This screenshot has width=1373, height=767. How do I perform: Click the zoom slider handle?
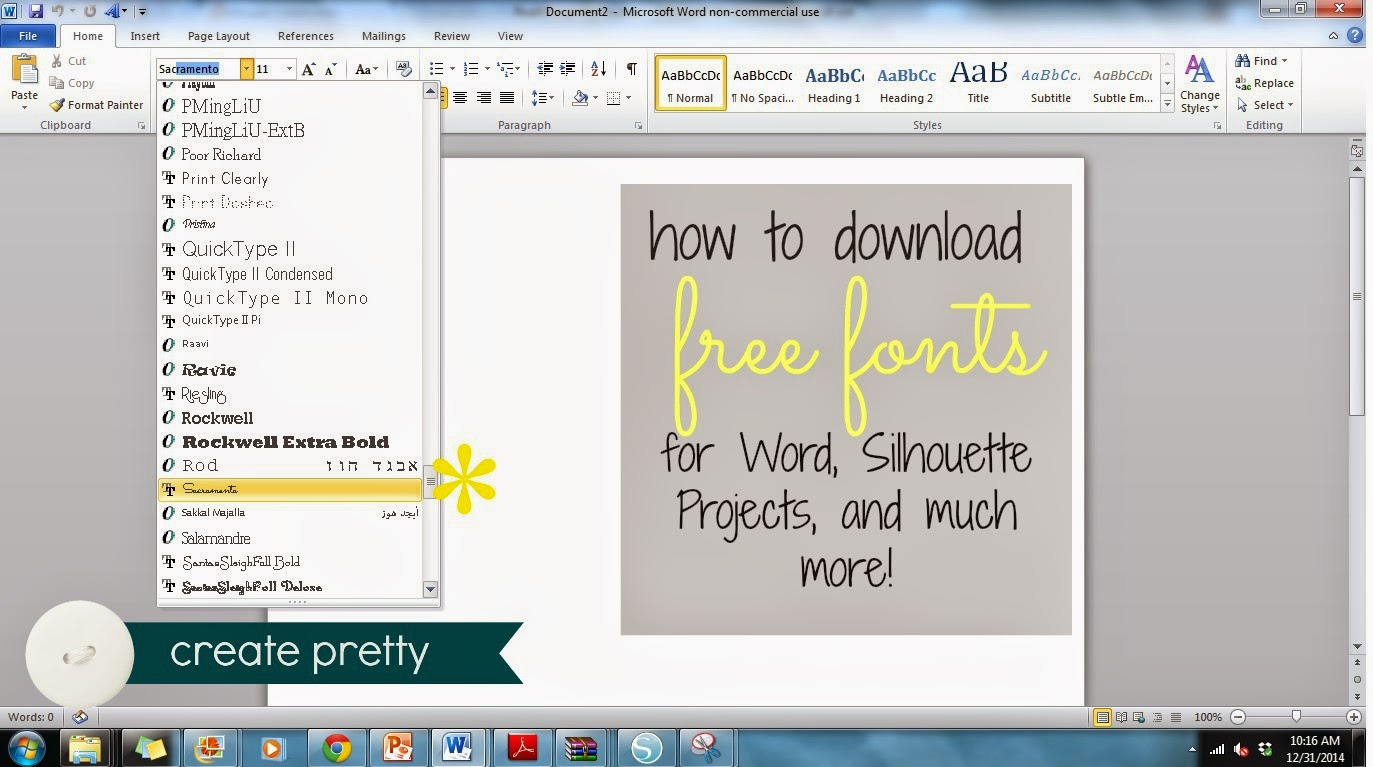(1296, 717)
